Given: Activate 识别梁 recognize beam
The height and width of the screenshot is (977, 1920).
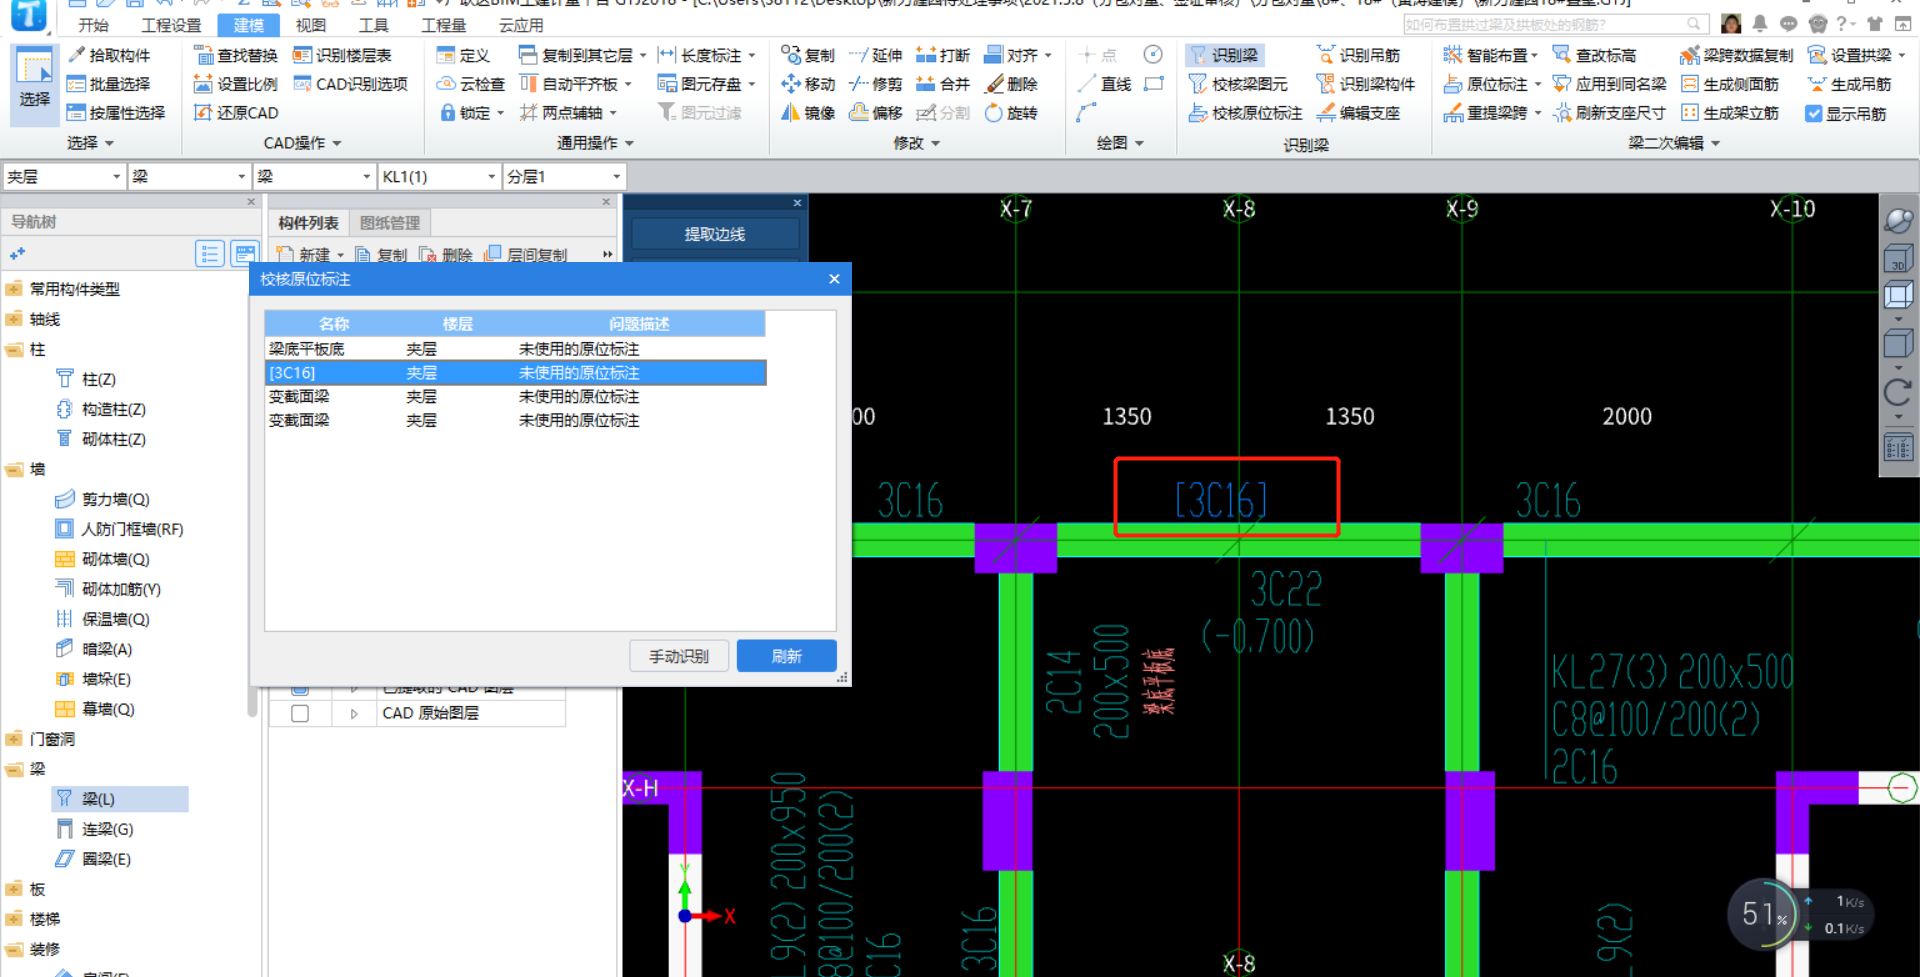Looking at the screenshot, I should pos(1224,55).
